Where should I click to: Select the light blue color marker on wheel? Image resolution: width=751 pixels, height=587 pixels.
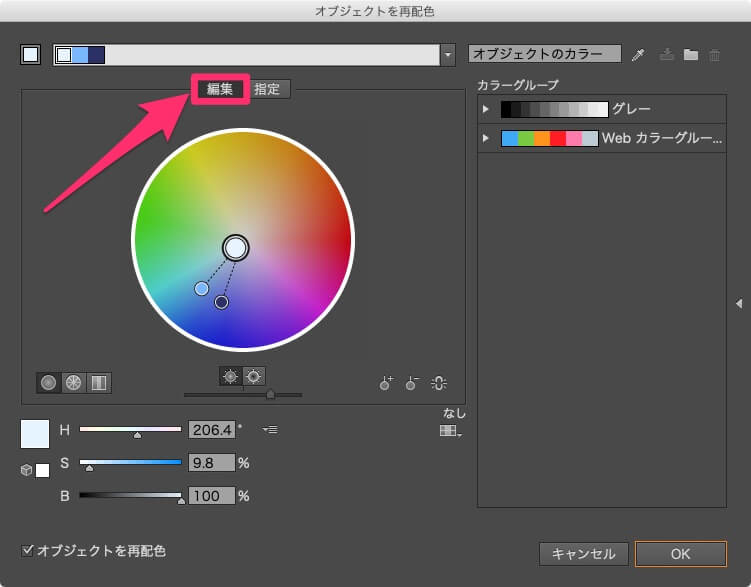202,289
